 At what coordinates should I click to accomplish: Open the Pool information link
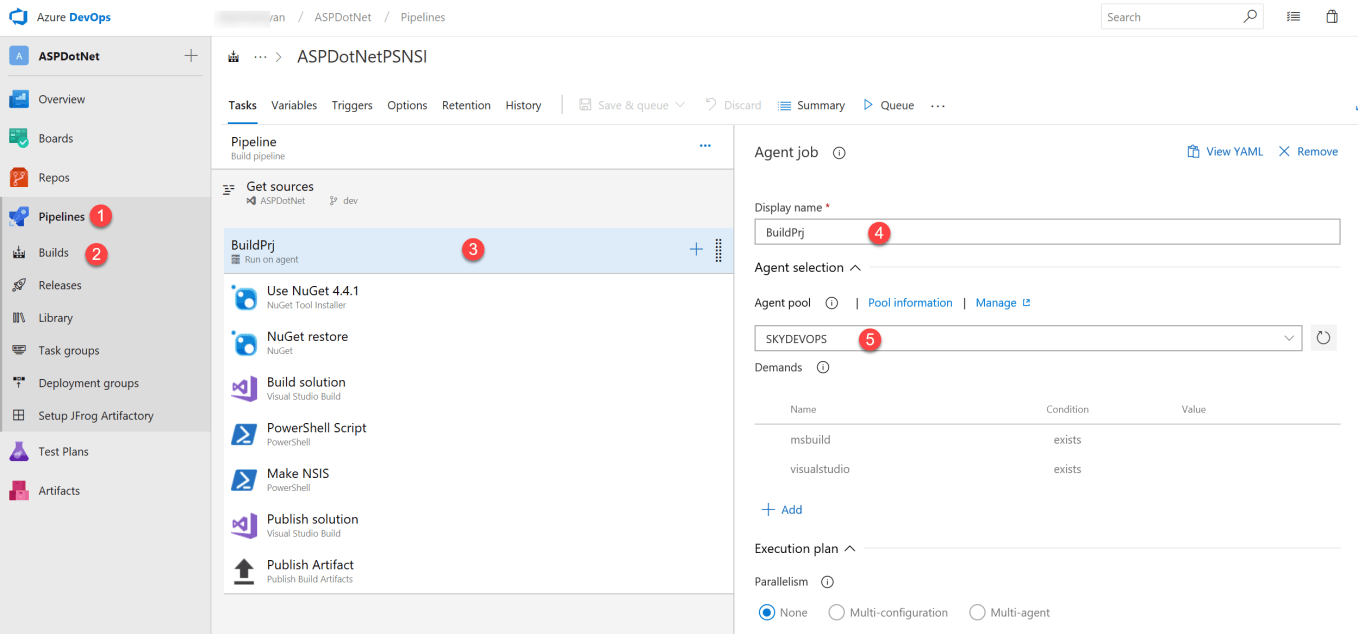[910, 303]
